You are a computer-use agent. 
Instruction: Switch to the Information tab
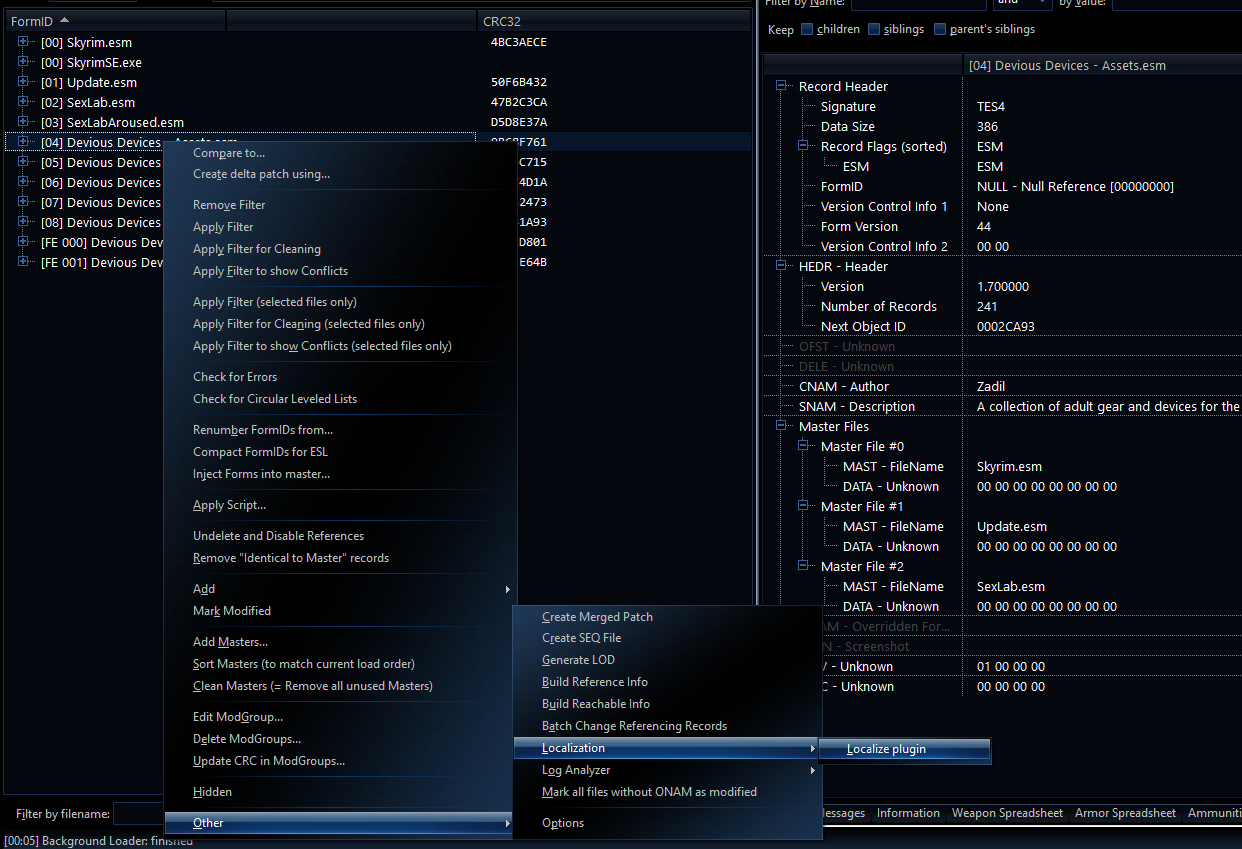click(x=908, y=813)
